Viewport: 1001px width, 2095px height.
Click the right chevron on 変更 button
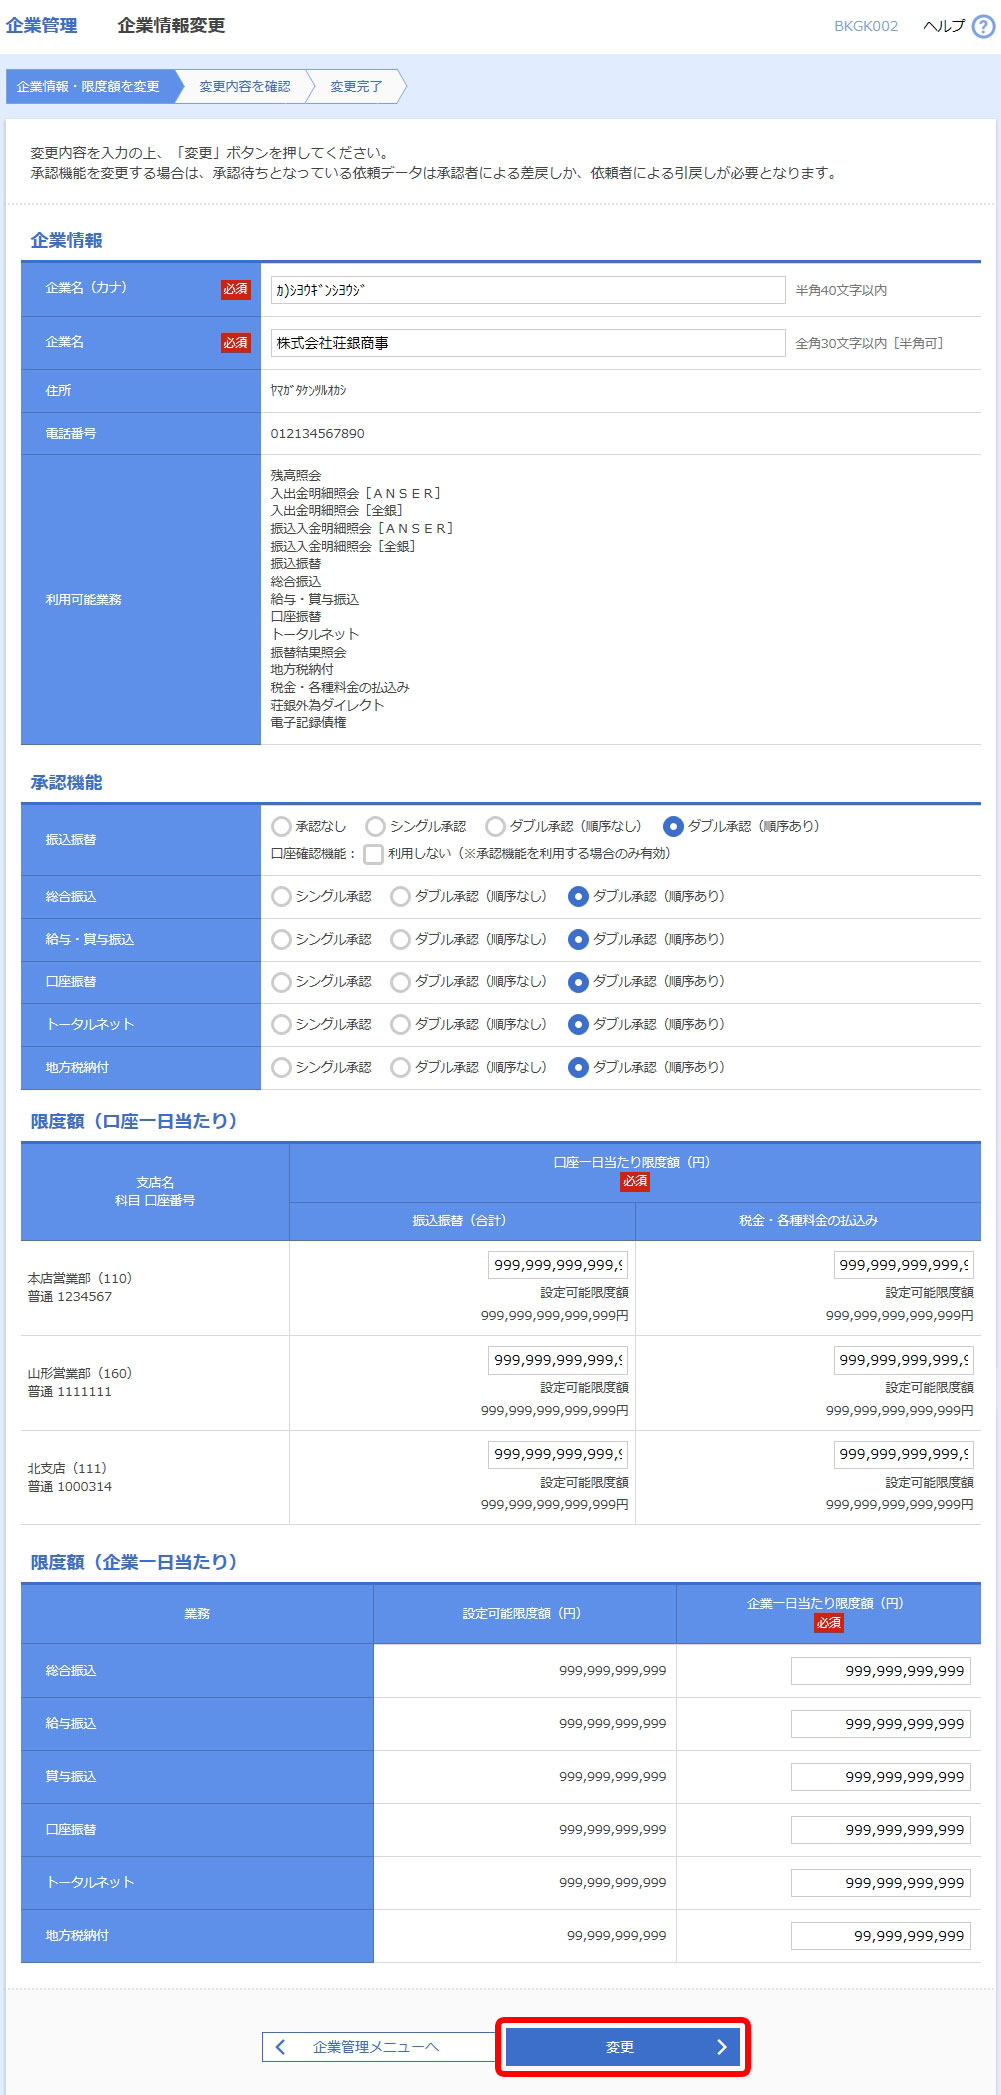[721, 2046]
